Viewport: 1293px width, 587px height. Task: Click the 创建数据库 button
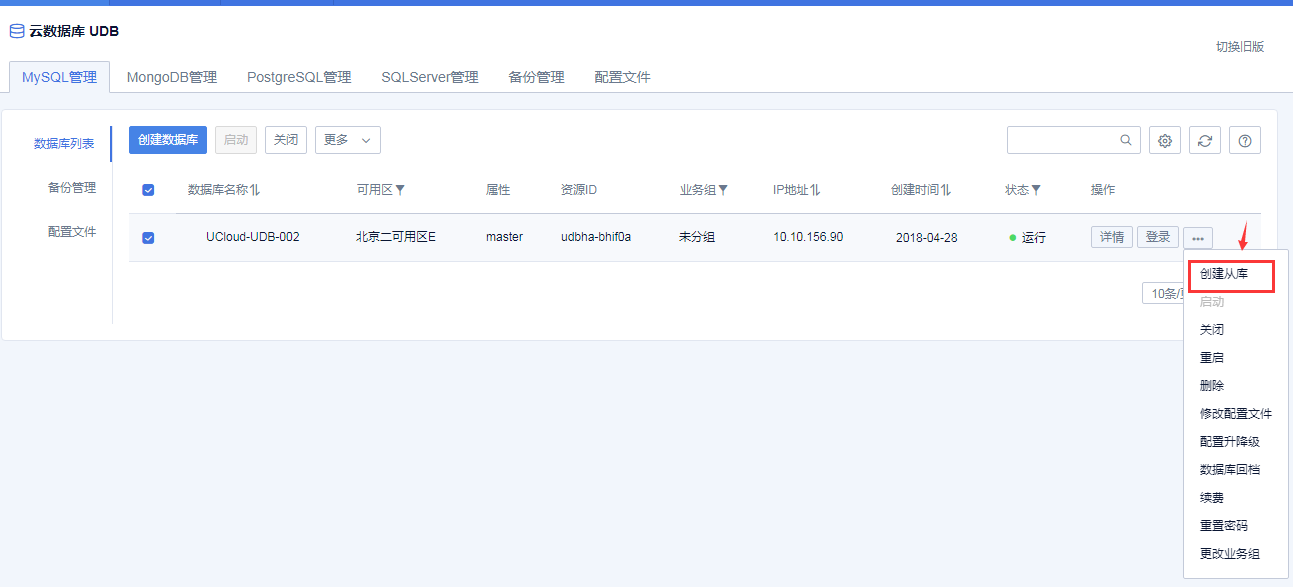click(167, 140)
